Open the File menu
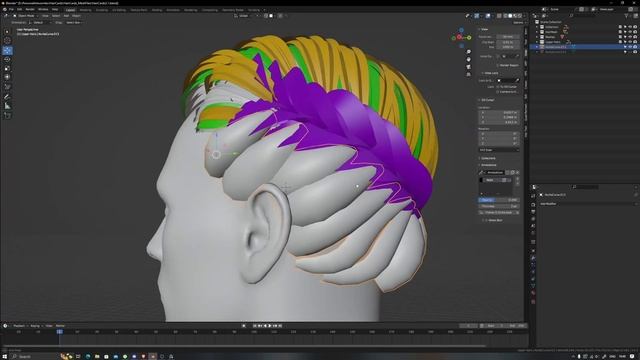640x360 pixels. click(11, 9)
